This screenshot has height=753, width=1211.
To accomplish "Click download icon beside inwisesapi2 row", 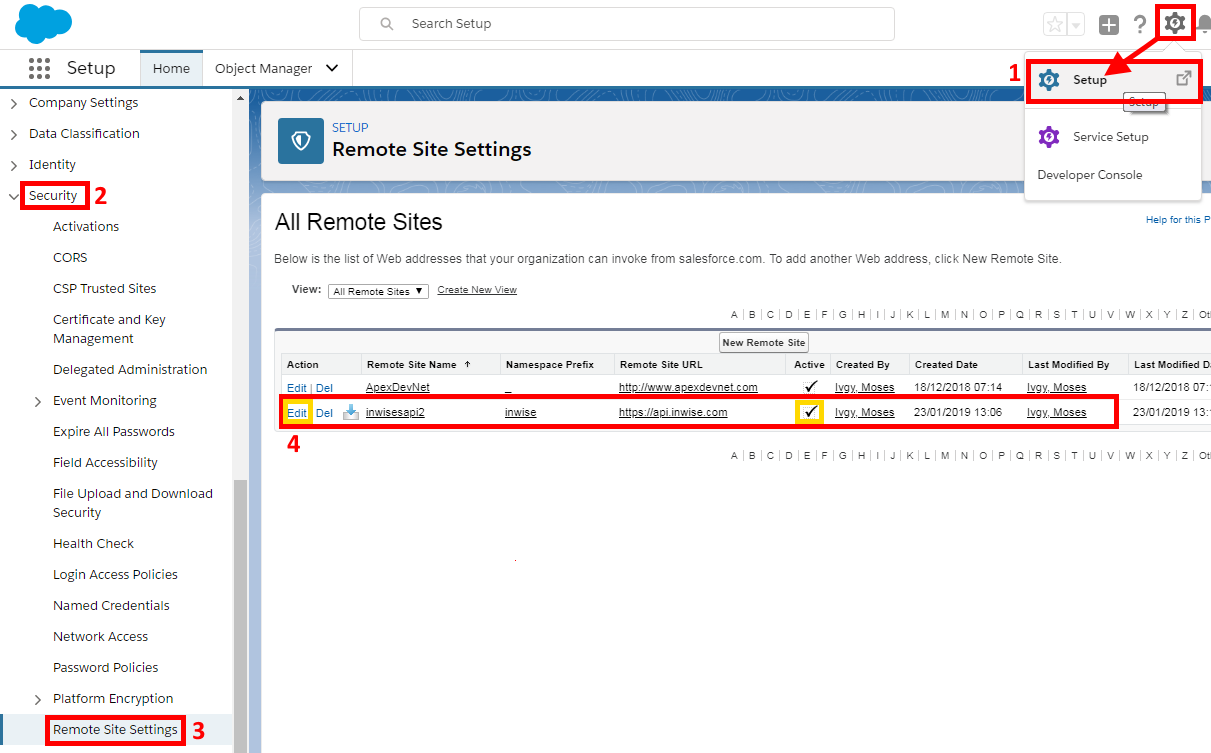I will click(x=350, y=412).
